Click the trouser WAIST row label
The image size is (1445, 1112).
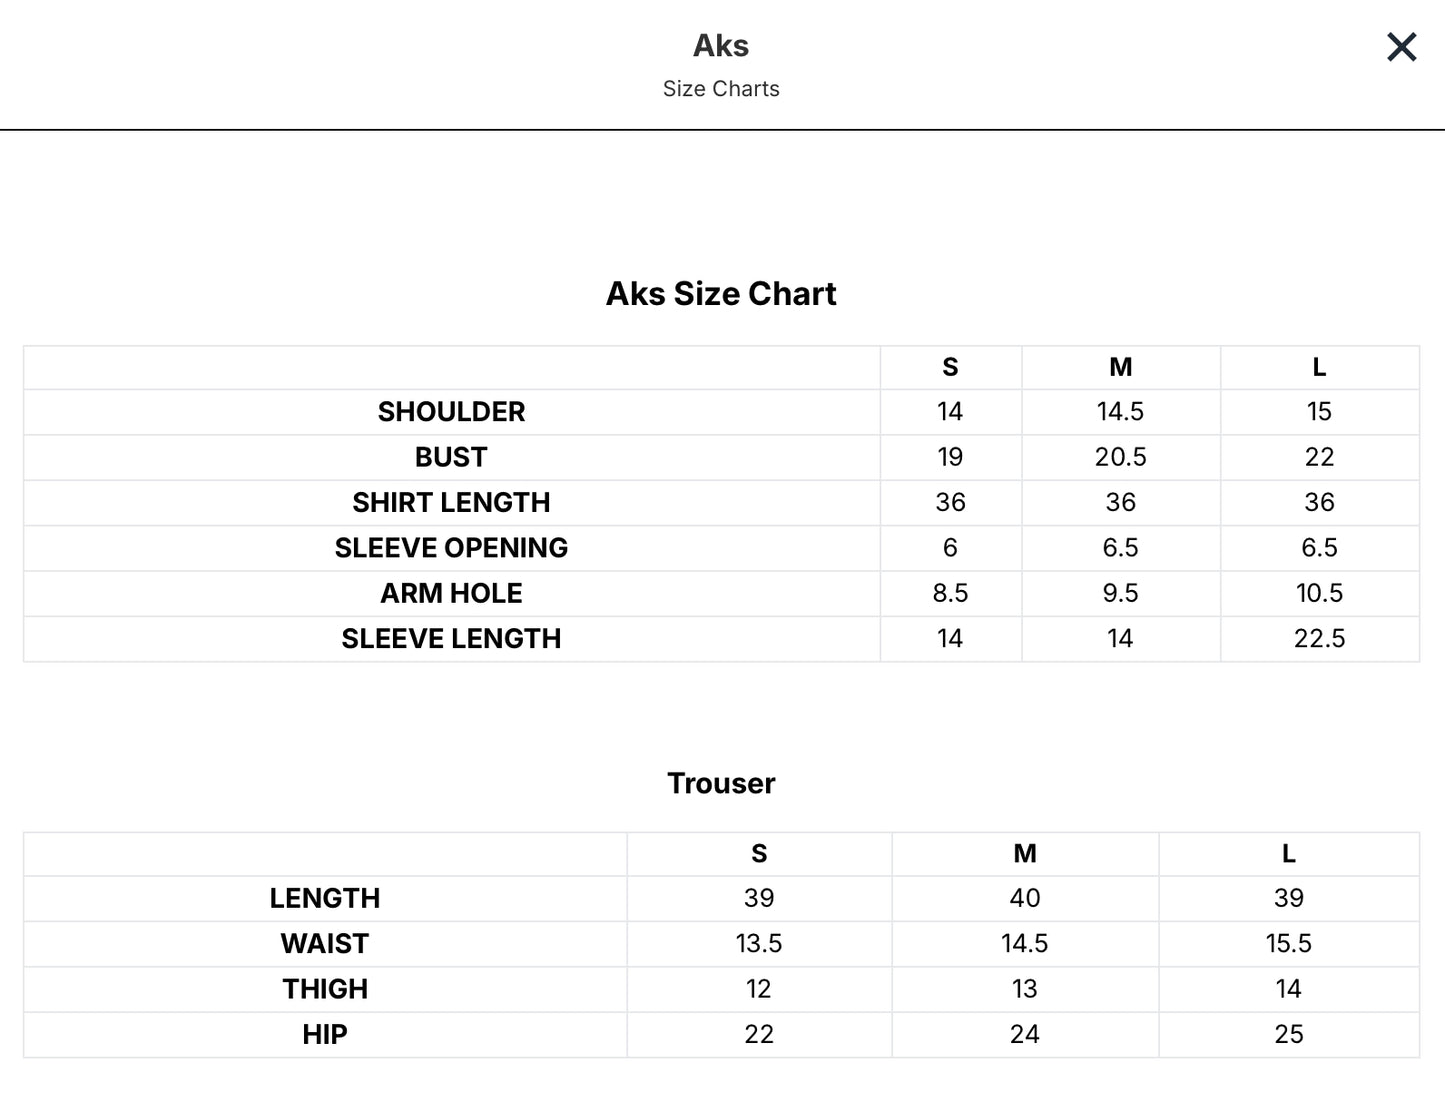point(325,944)
